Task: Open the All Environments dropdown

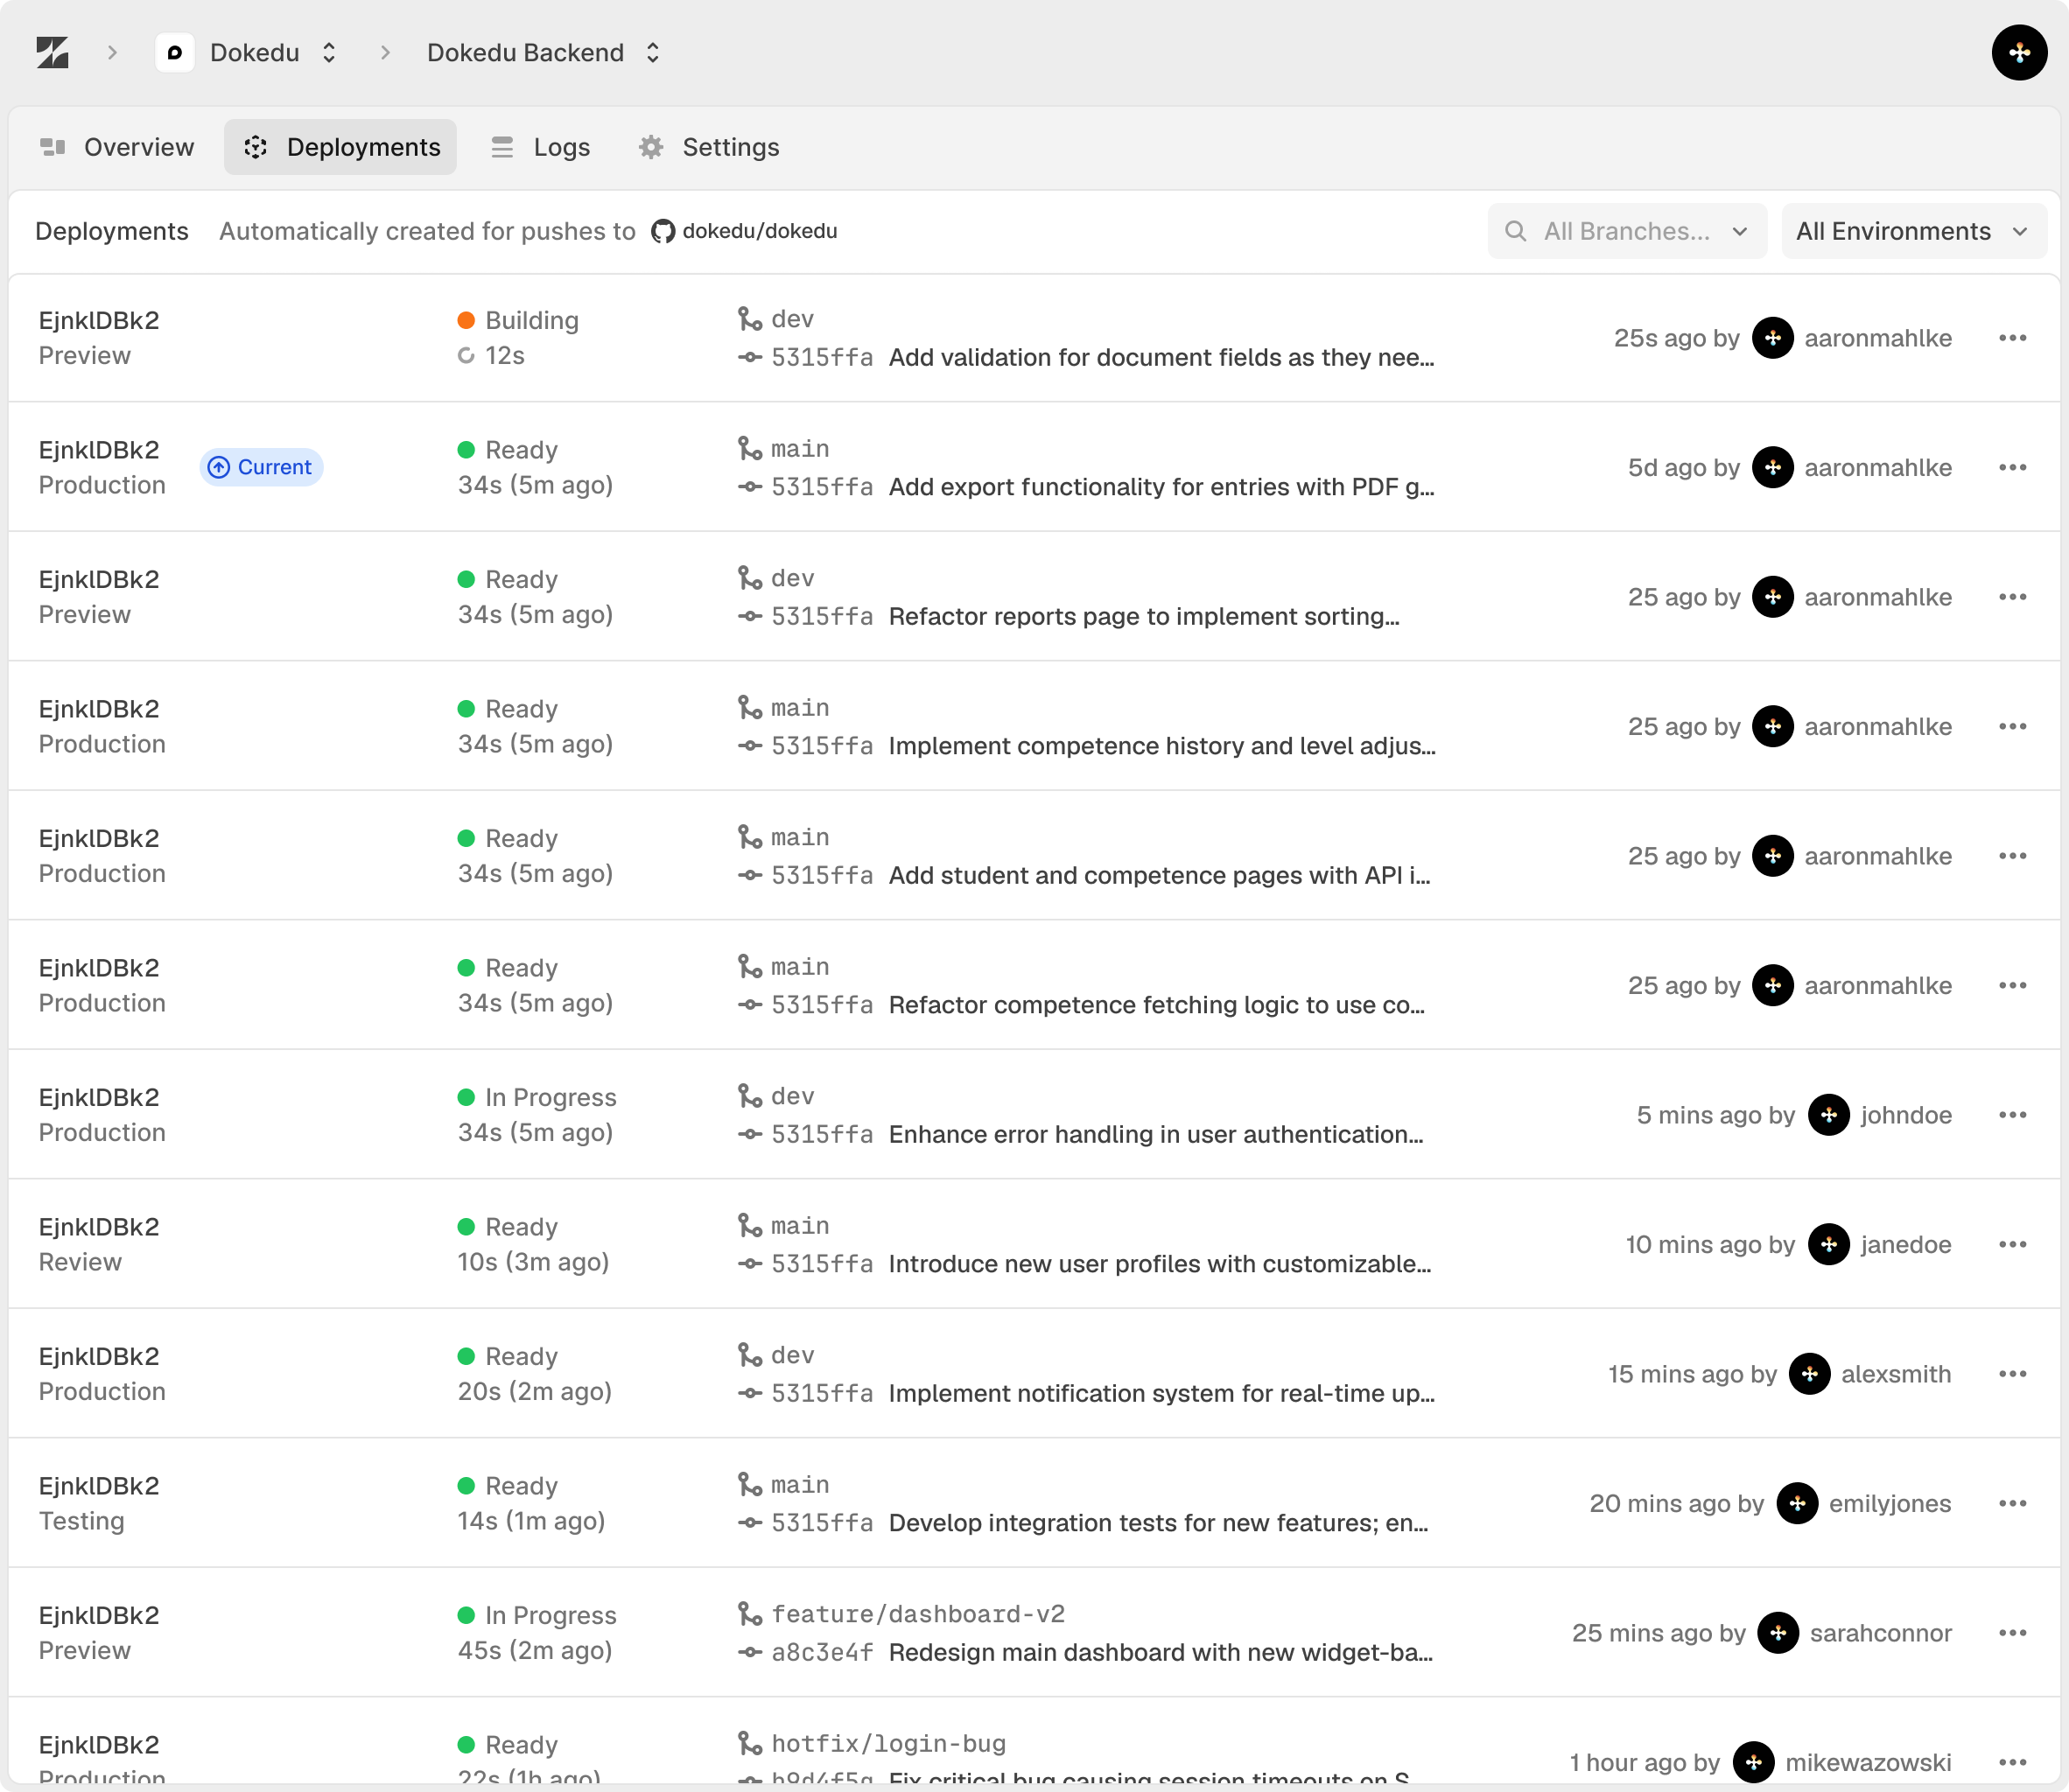Action: [1913, 231]
